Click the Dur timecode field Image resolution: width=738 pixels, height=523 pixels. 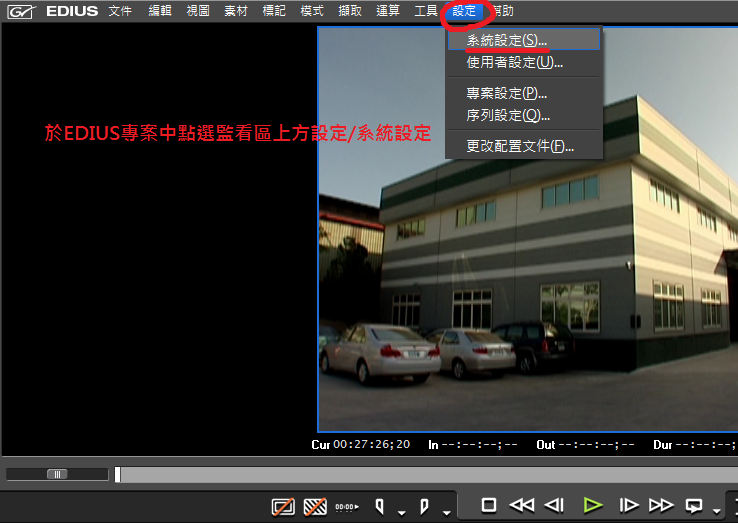pos(706,444)
